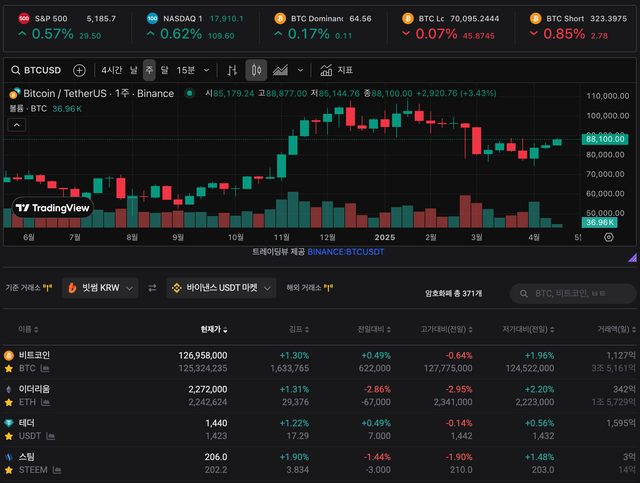
Task: Open the 스팀 row name
Action: point(27,457)
